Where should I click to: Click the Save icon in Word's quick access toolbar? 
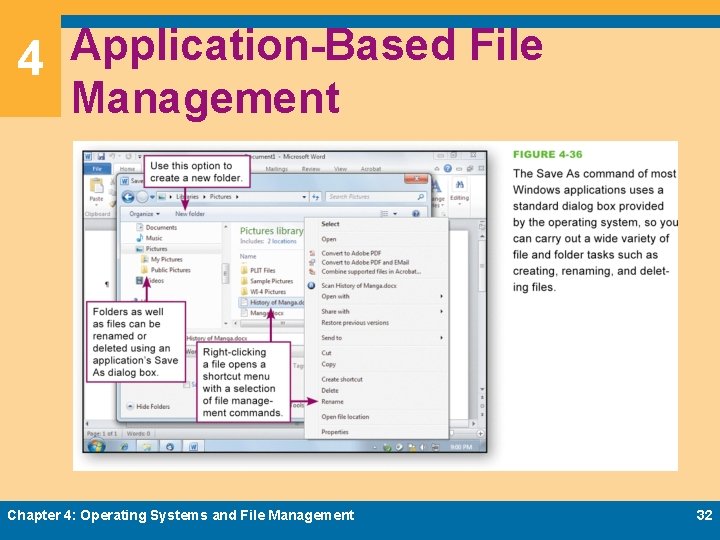point(101,157)
